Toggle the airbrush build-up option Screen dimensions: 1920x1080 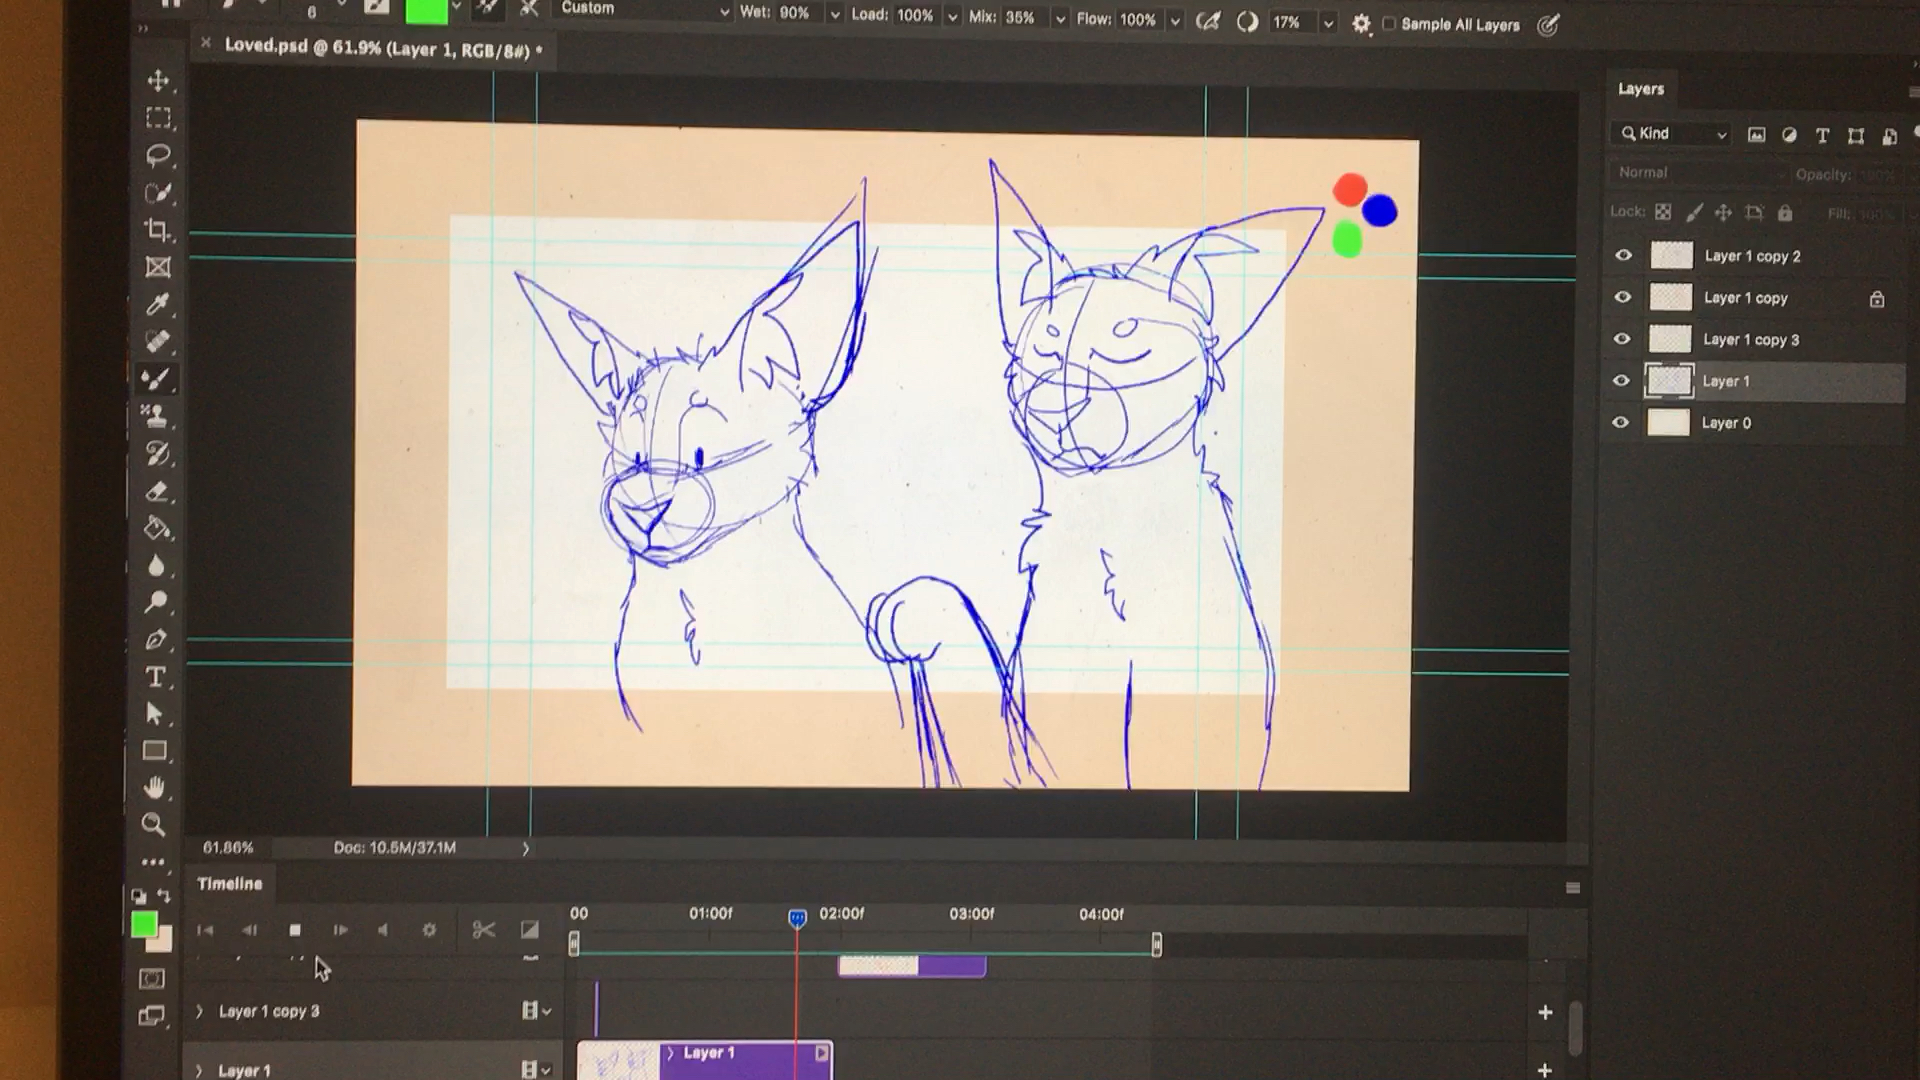tap(1208, 21)
